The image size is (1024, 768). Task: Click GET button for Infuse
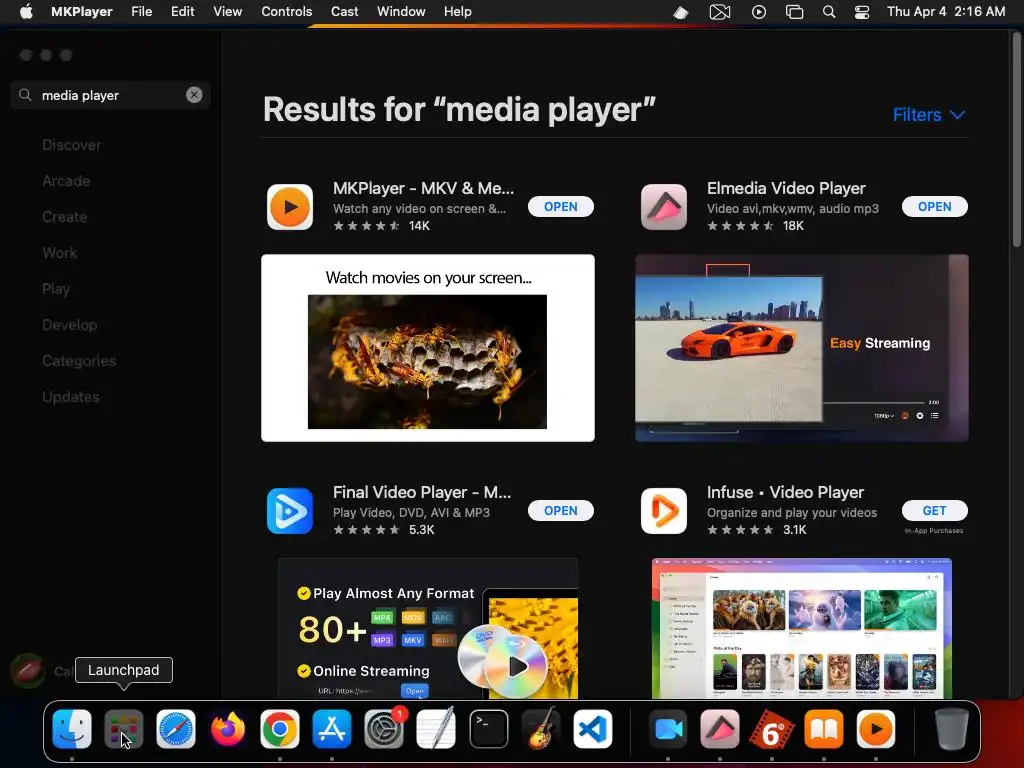pos(935,511)
